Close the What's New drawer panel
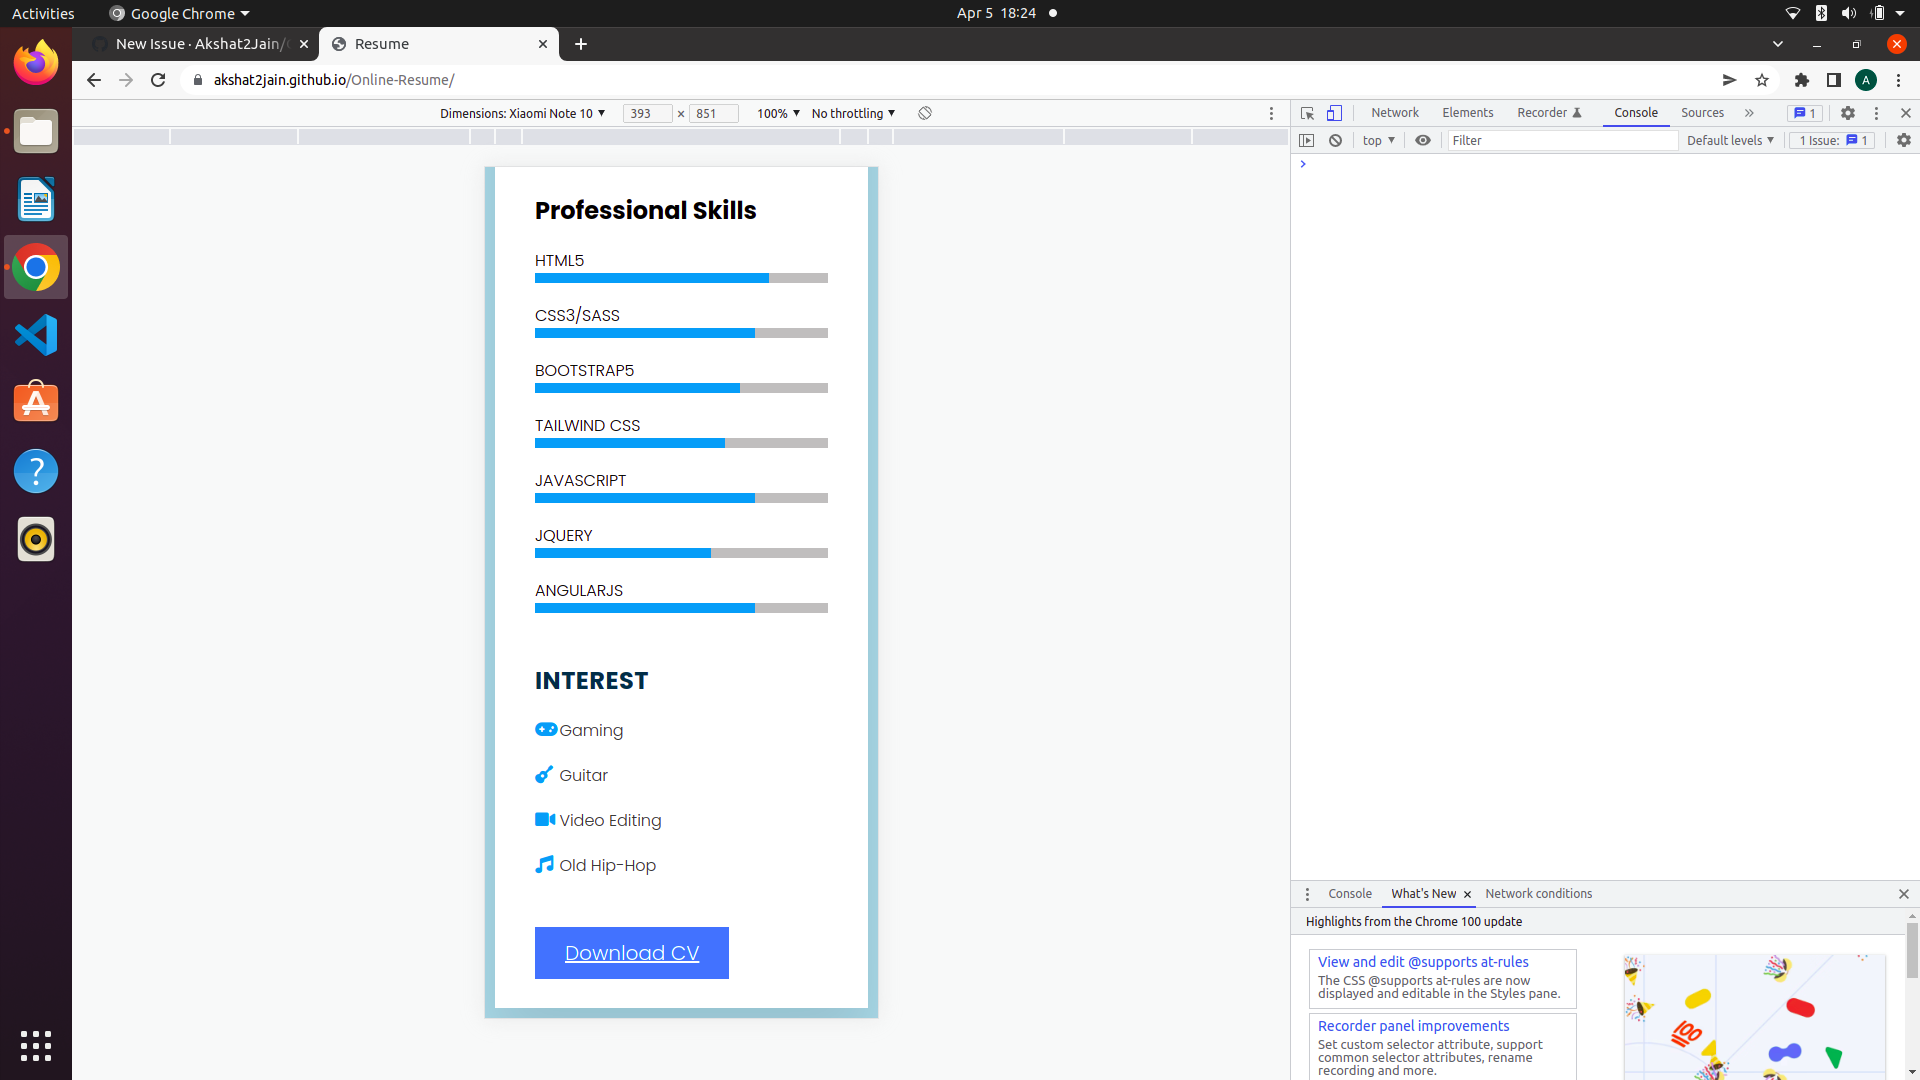Screen dimensions: 1920x1080 coord(1902,894)
